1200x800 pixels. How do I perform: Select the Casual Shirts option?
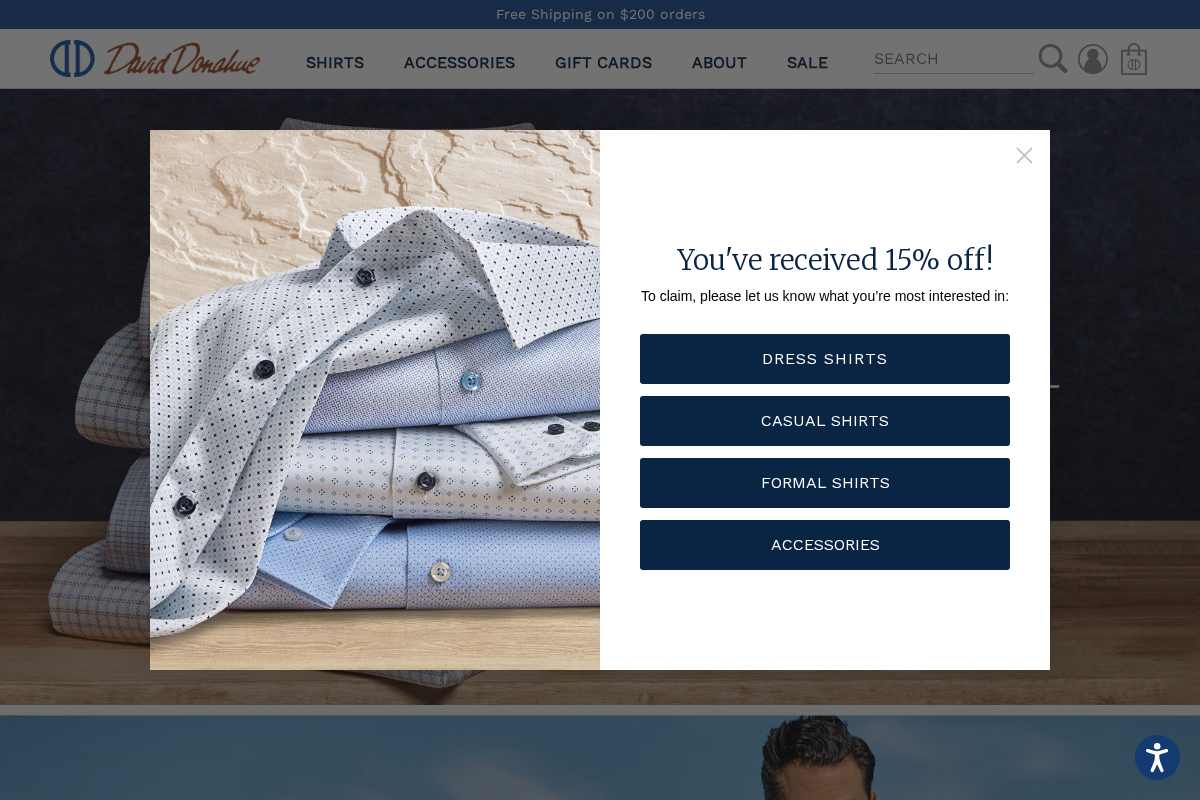click(825, 421)
